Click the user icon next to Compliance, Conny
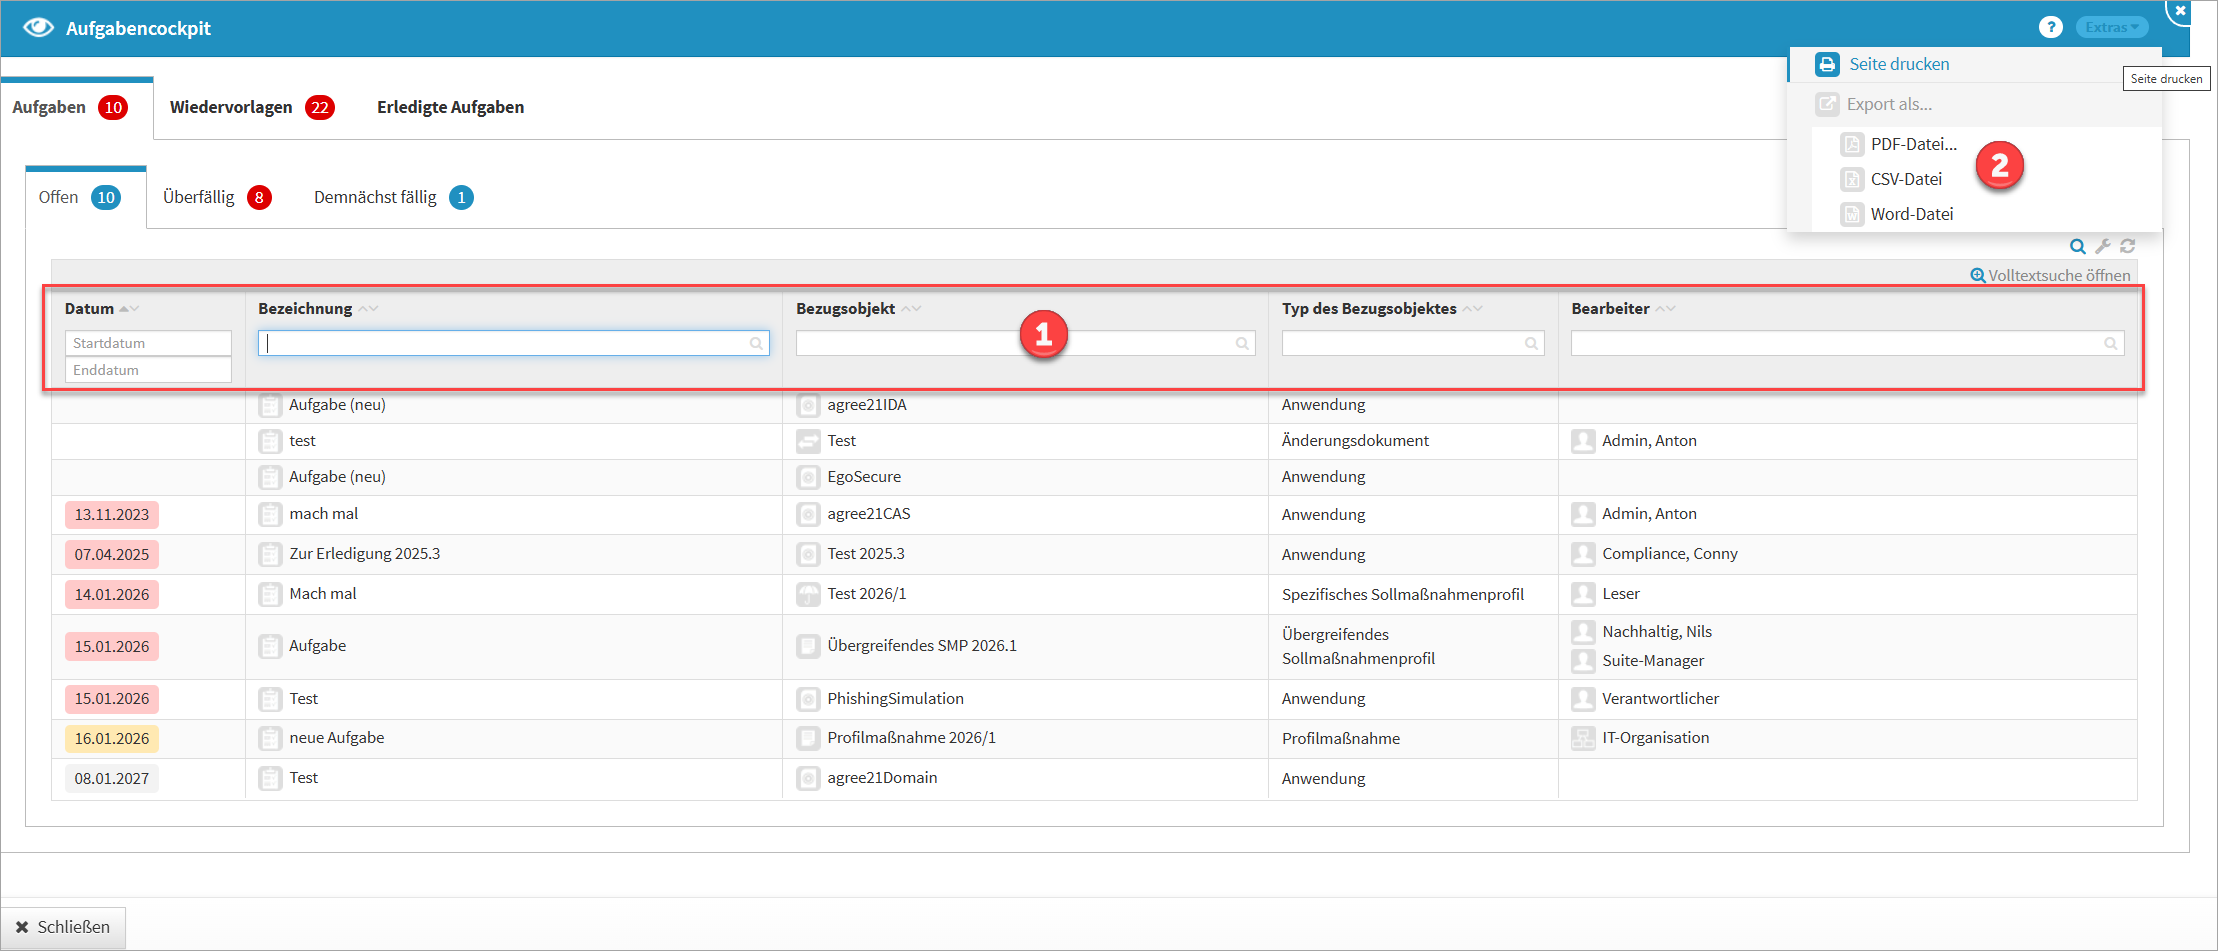The width and height of the screenshot is (2218, 951). click(1583, 554)
